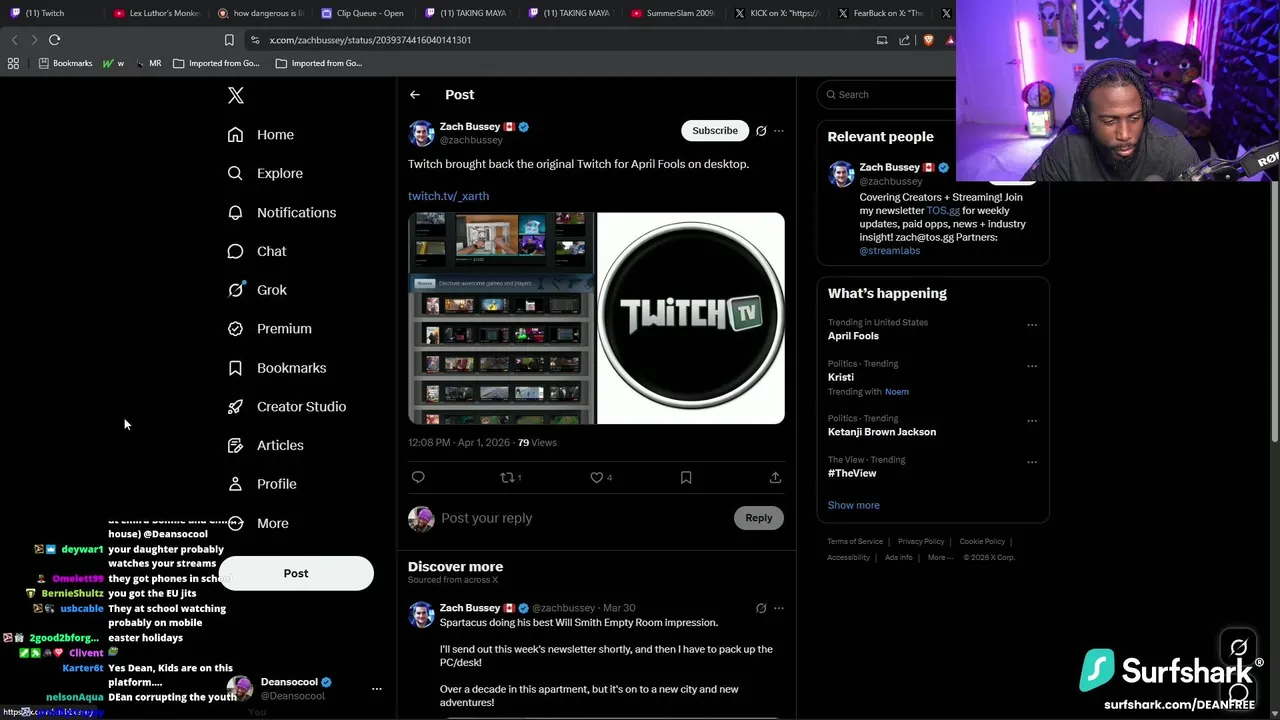The image size is (1280, 720).
Task: Expand footer More link
Action: tap(940, 557)
